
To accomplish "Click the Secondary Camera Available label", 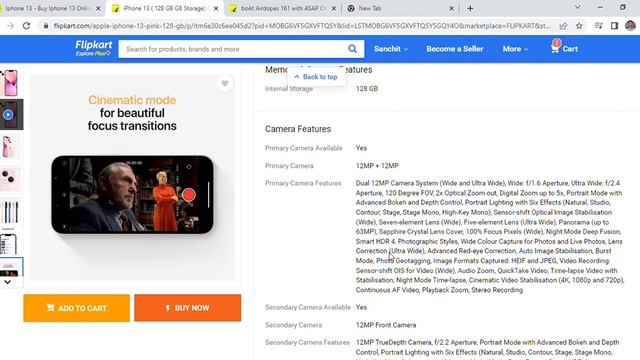I will click(308, 307).
